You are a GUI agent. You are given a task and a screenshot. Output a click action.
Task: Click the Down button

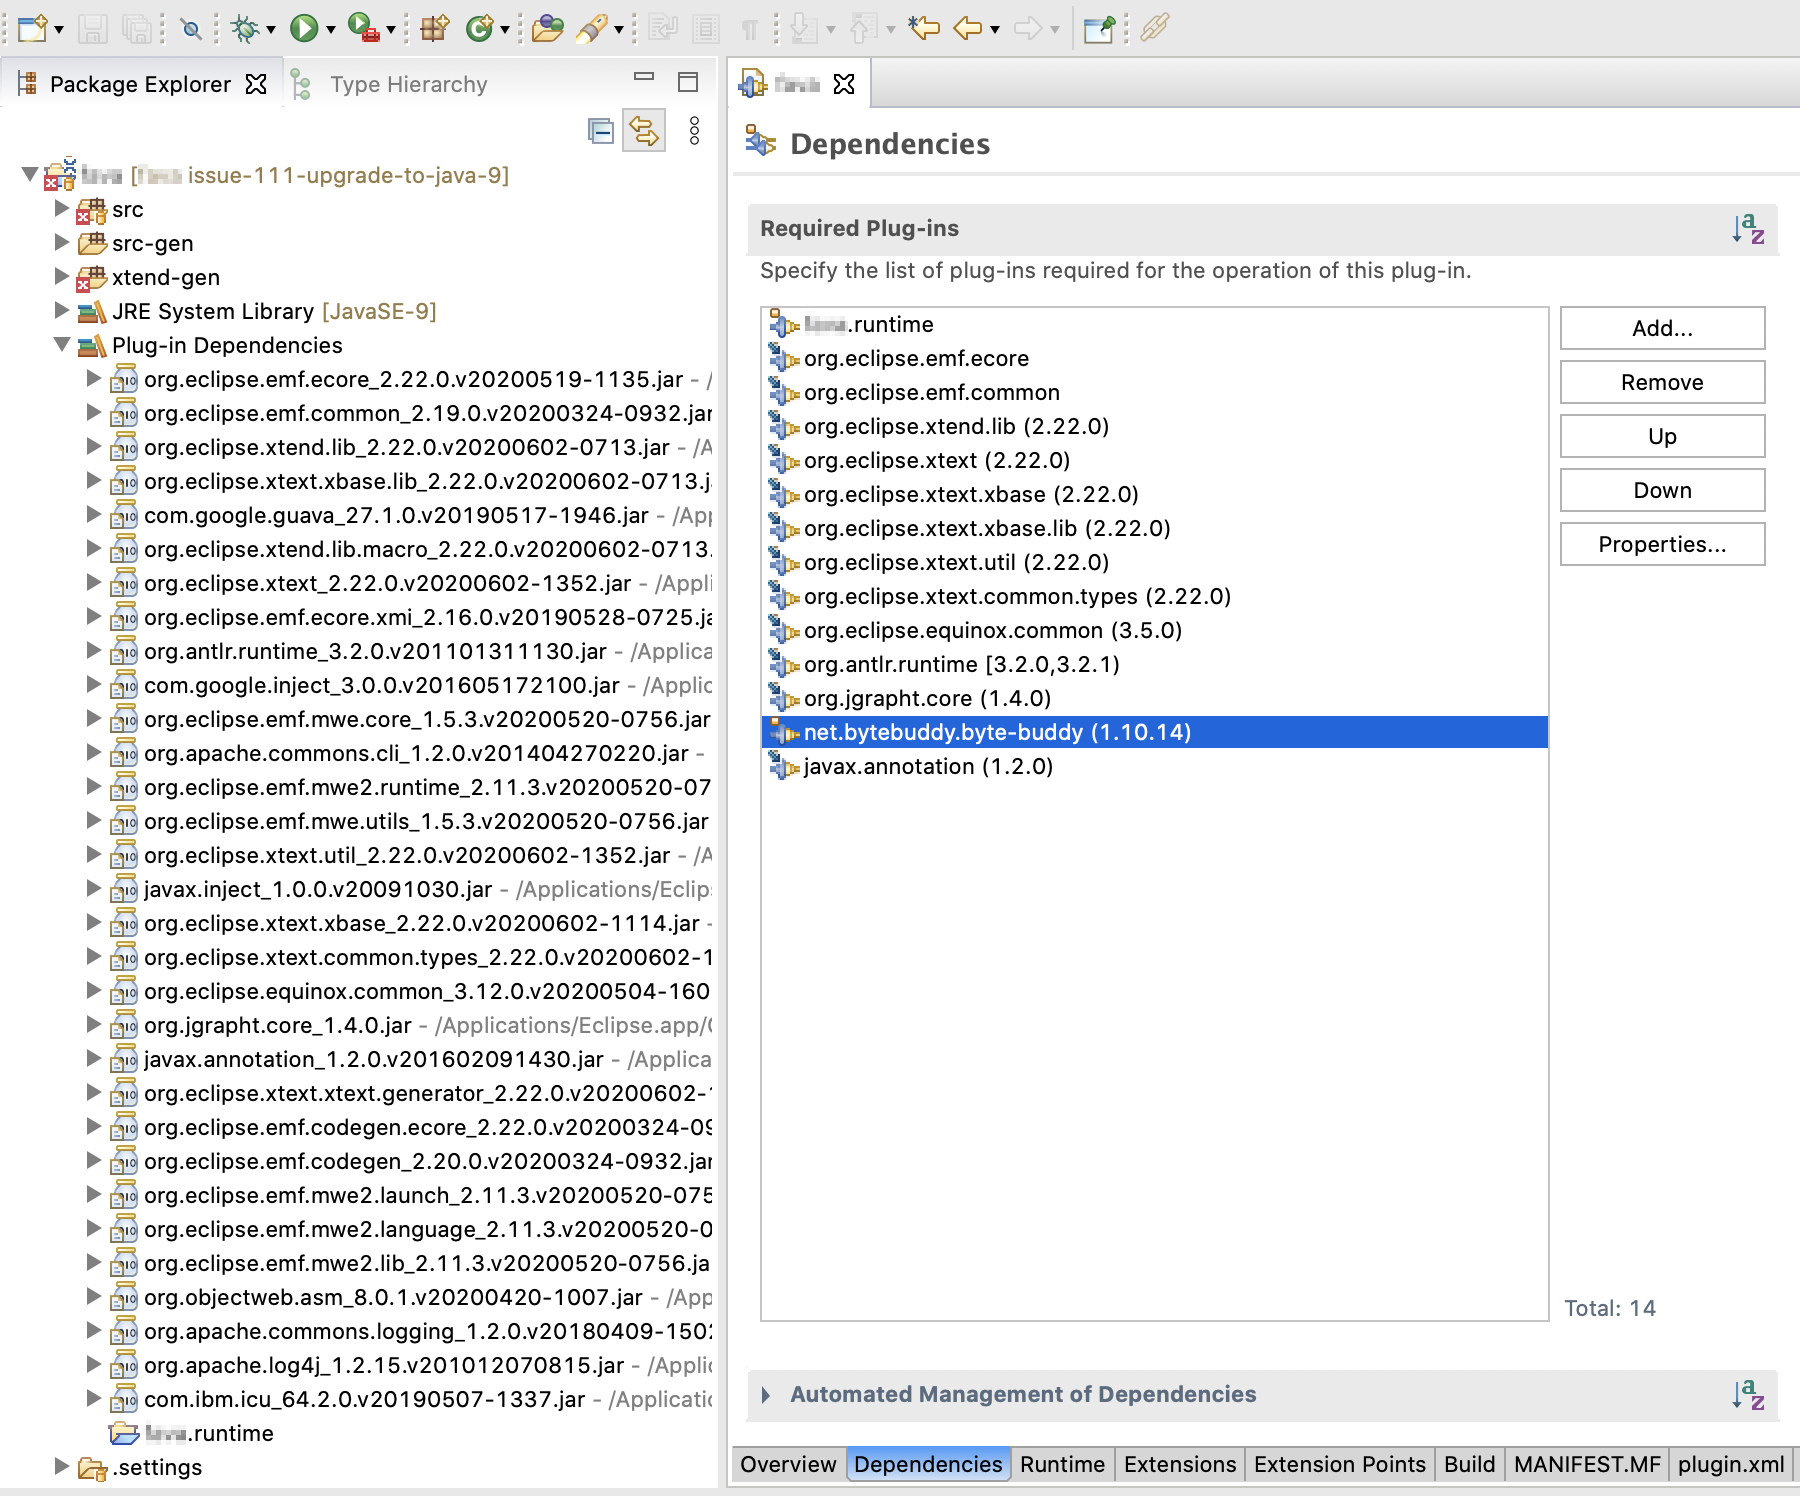point(1662,490)
